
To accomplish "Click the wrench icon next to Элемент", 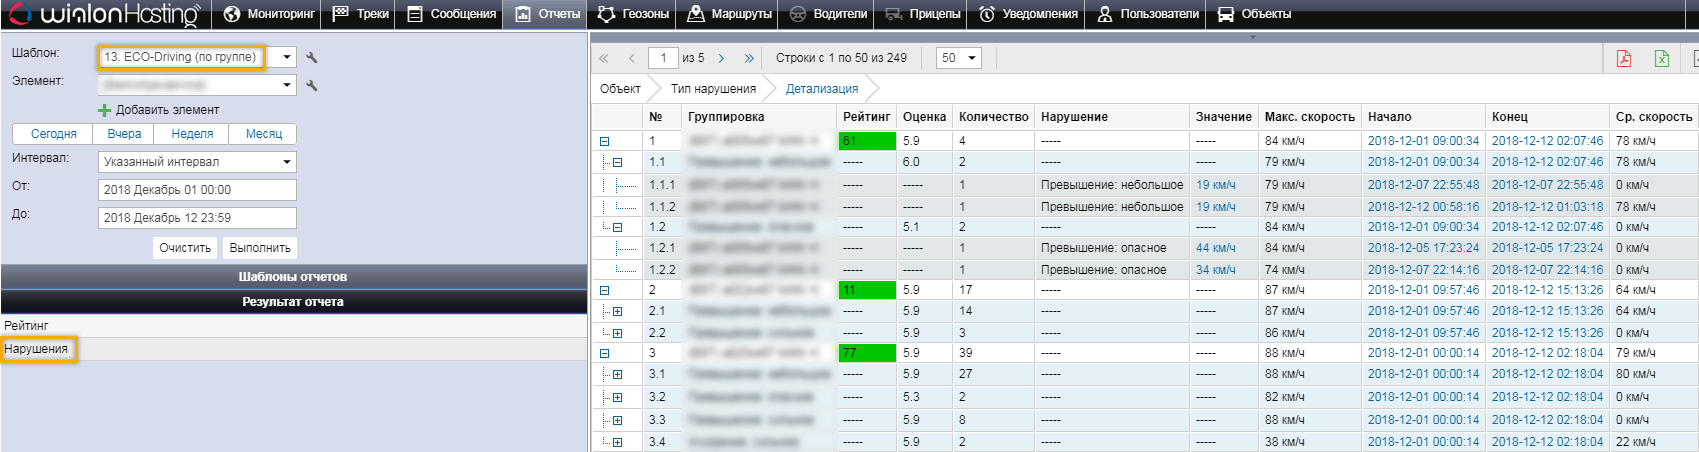I will [x=312, y=86].
